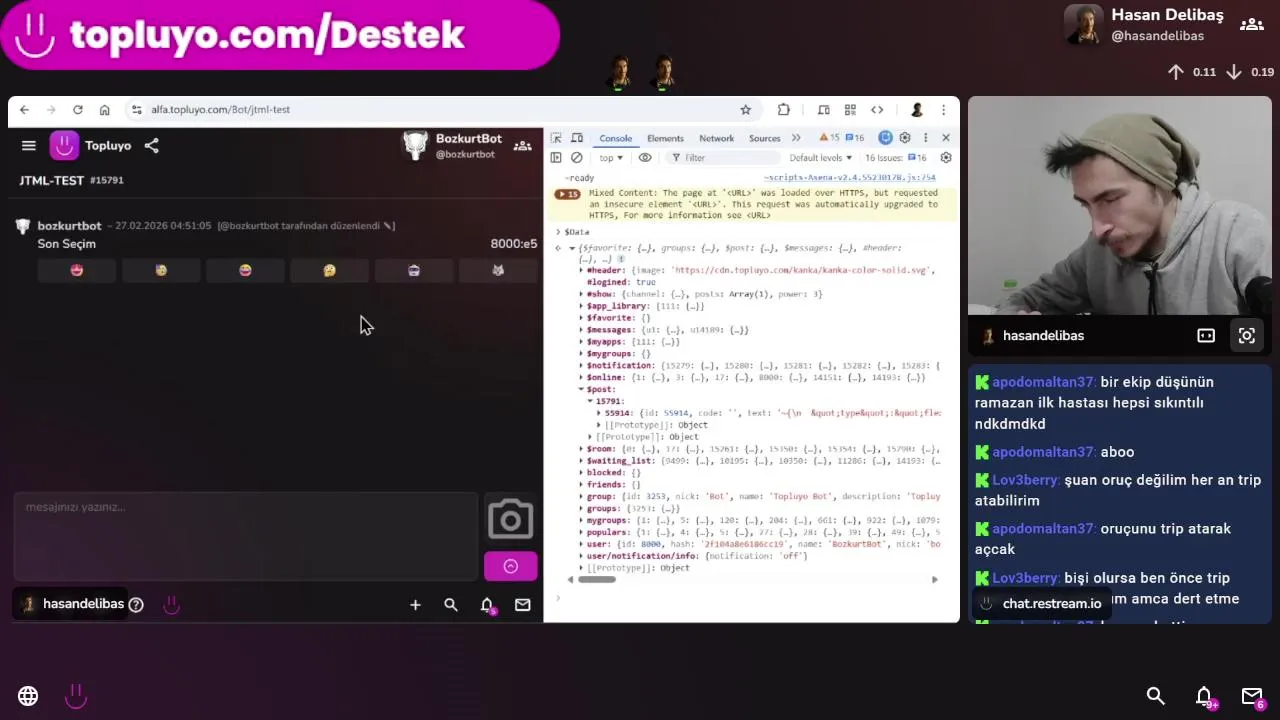Click the chat layout icon under webcam
This screenshot has width=1280, height=720.
(x=1206, y=336)
